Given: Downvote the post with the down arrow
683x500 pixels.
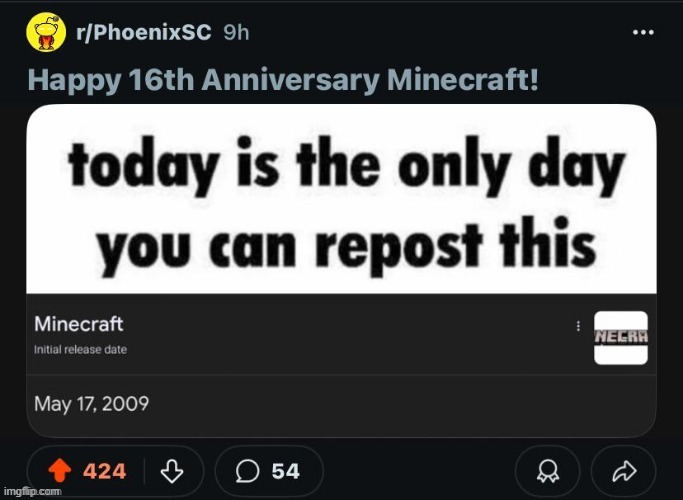Looking at the screenshot, I should [x=171, y=471].
